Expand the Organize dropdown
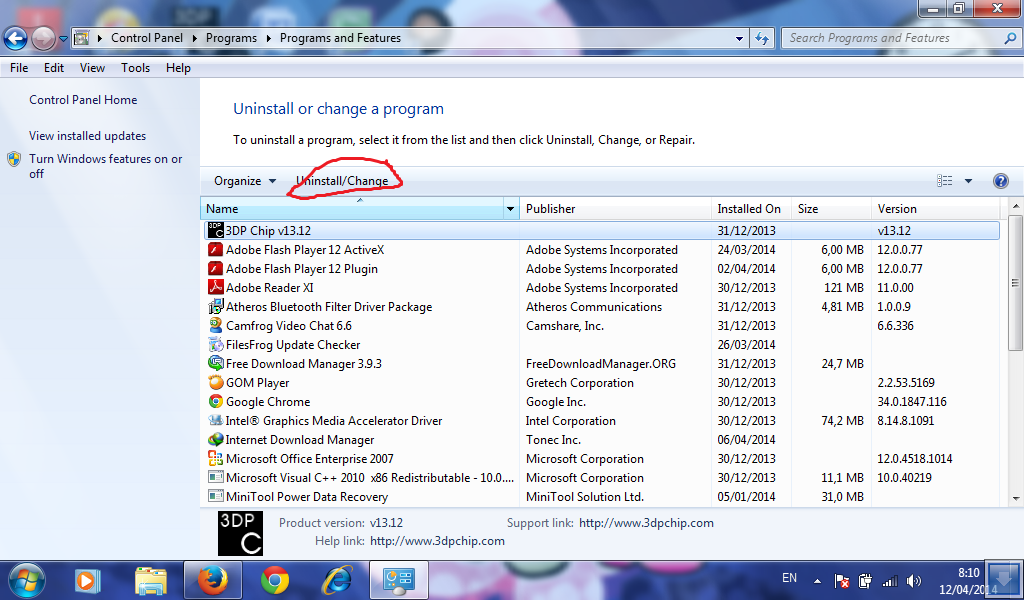The height and width of the screenshot is (600, 1024). pyautogui.click(x=245, y=181)
